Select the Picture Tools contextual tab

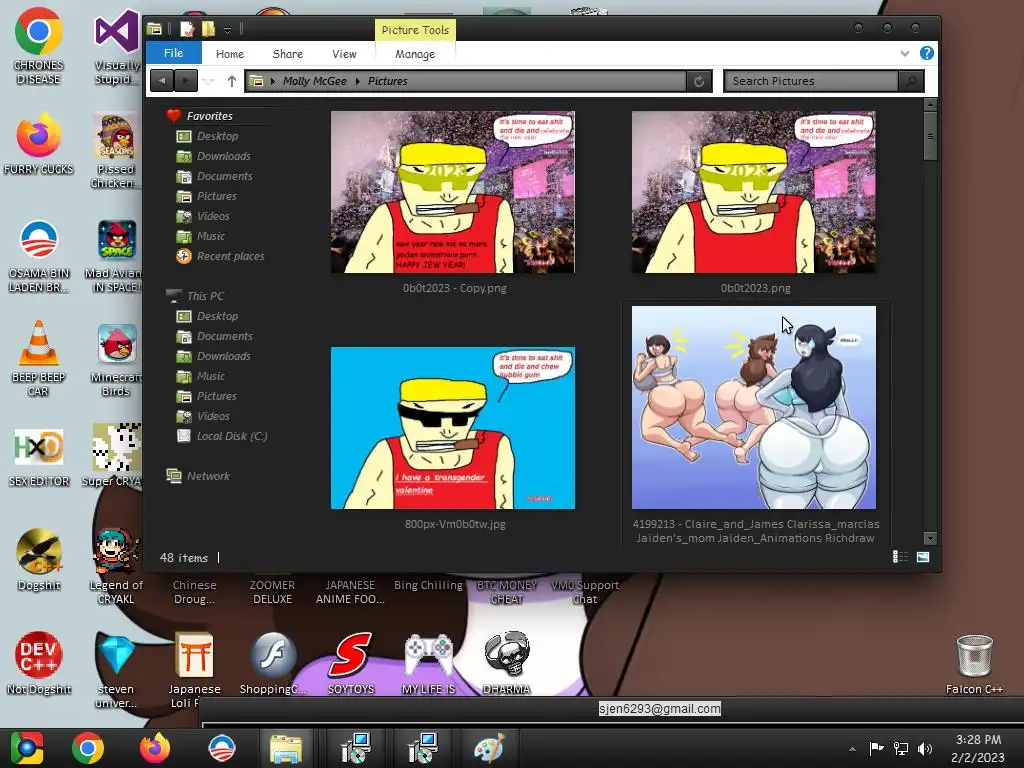415,30
